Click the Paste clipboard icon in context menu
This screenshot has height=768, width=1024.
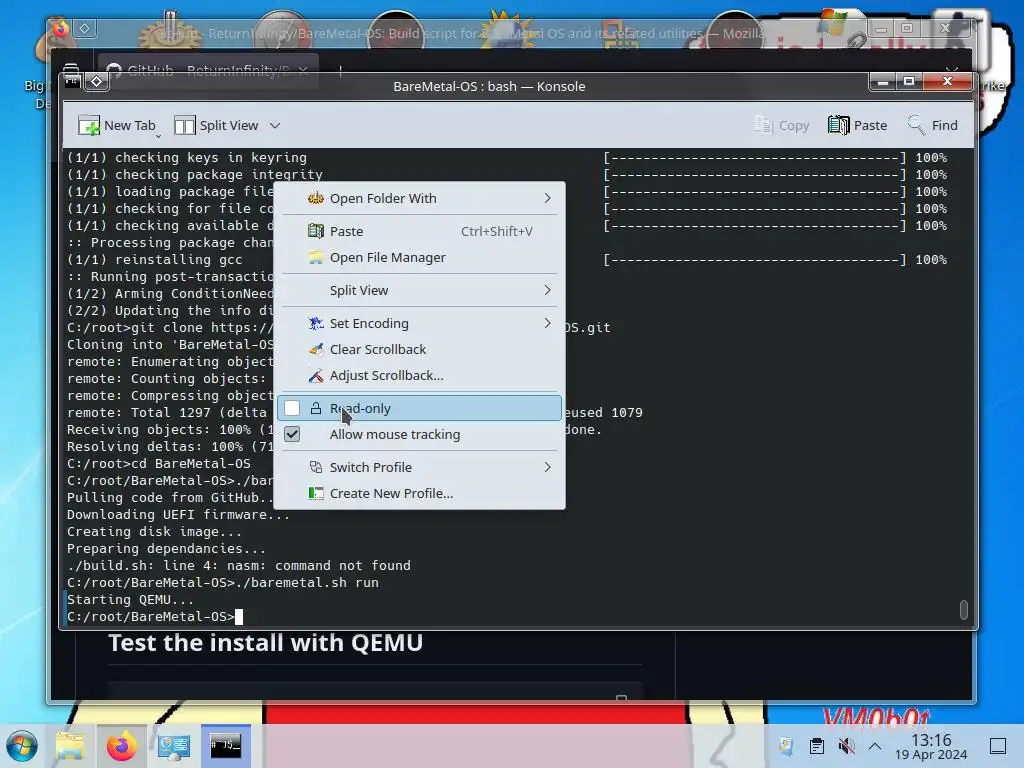pos(316,231)
